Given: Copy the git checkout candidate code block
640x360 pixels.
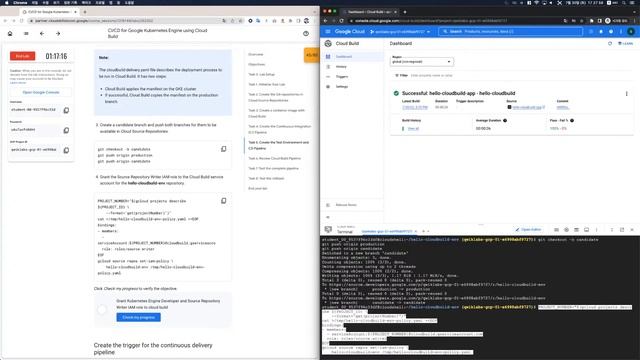Looking at the screenshot, I should [x=224, y=149].
